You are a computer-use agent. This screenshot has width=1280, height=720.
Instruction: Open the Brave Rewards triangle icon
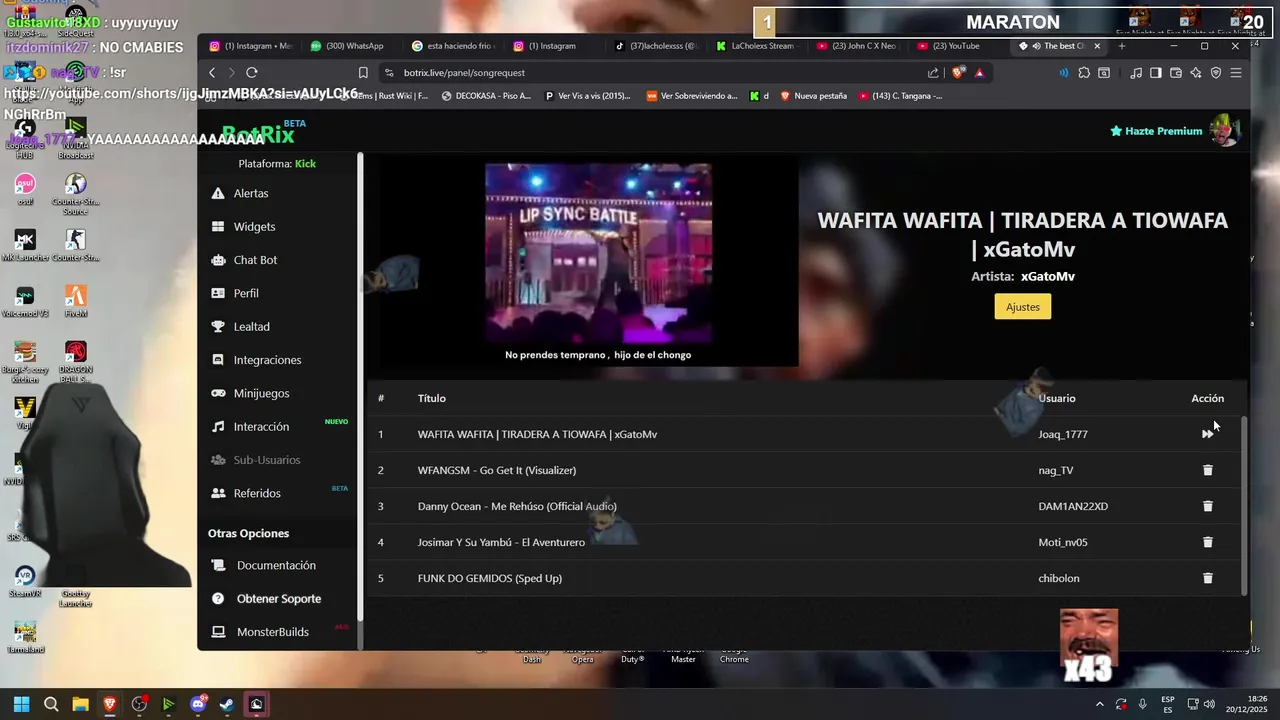point(979,72)
